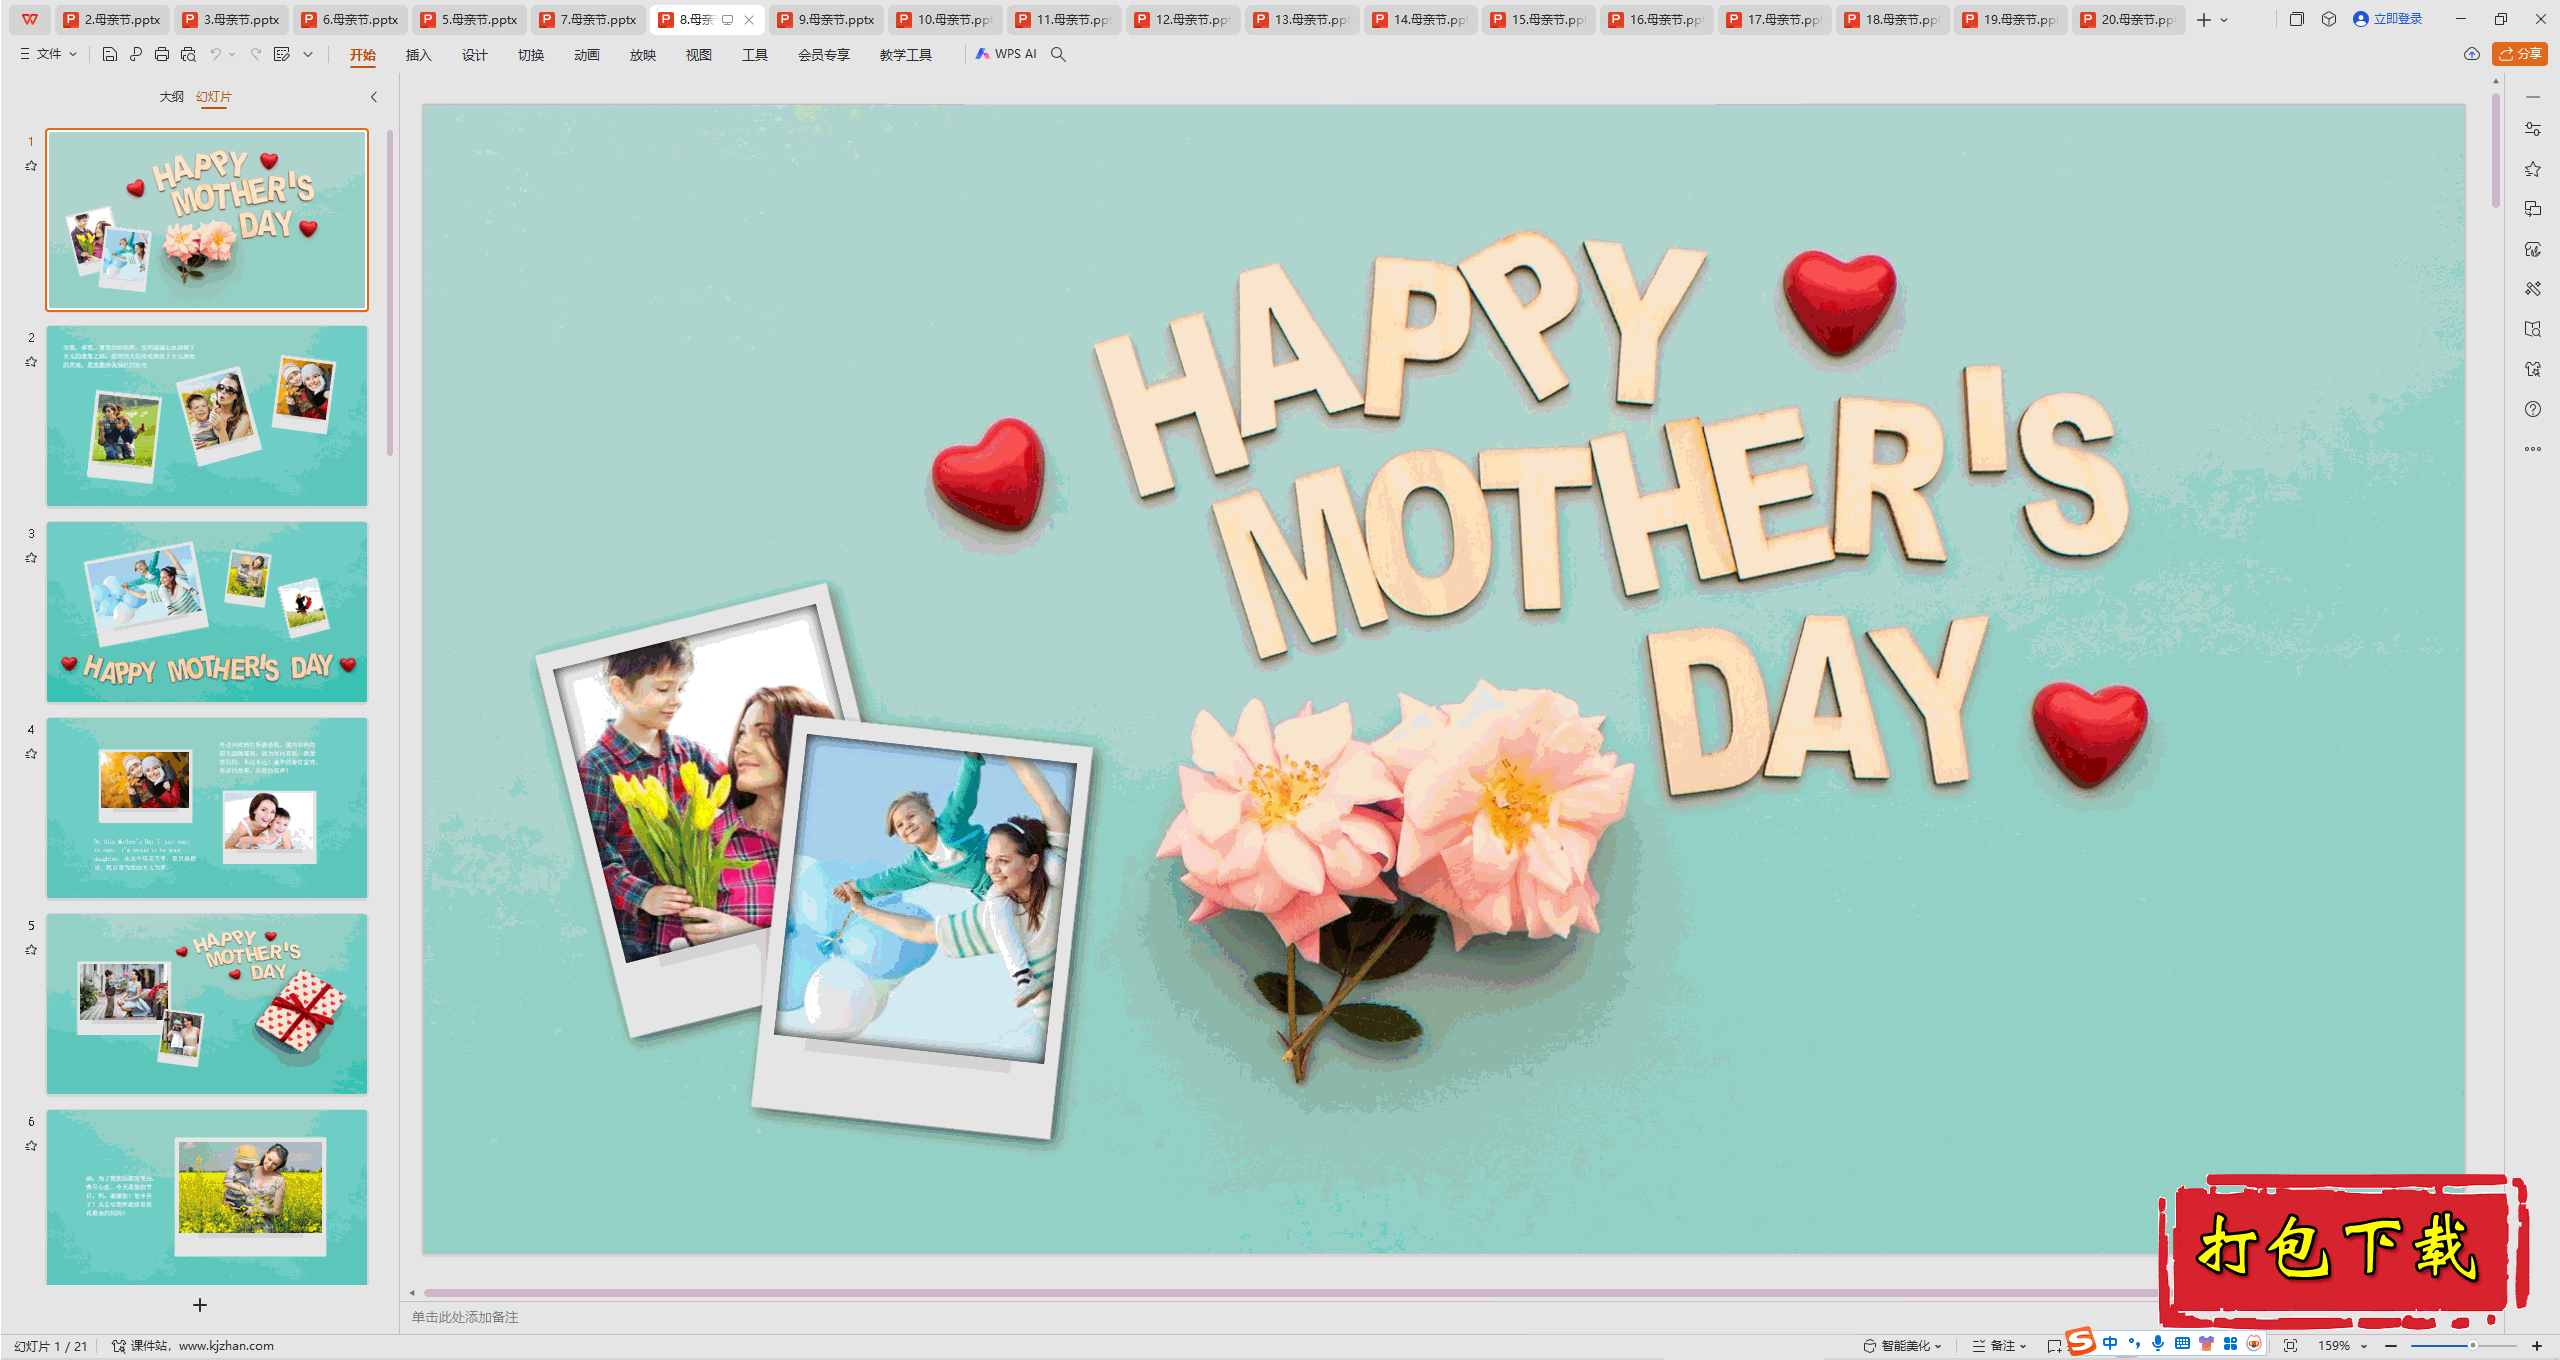Open WPS AI assistant
The height and width of the screenshot is (1360, 2560).
[x=1006, y=54]
